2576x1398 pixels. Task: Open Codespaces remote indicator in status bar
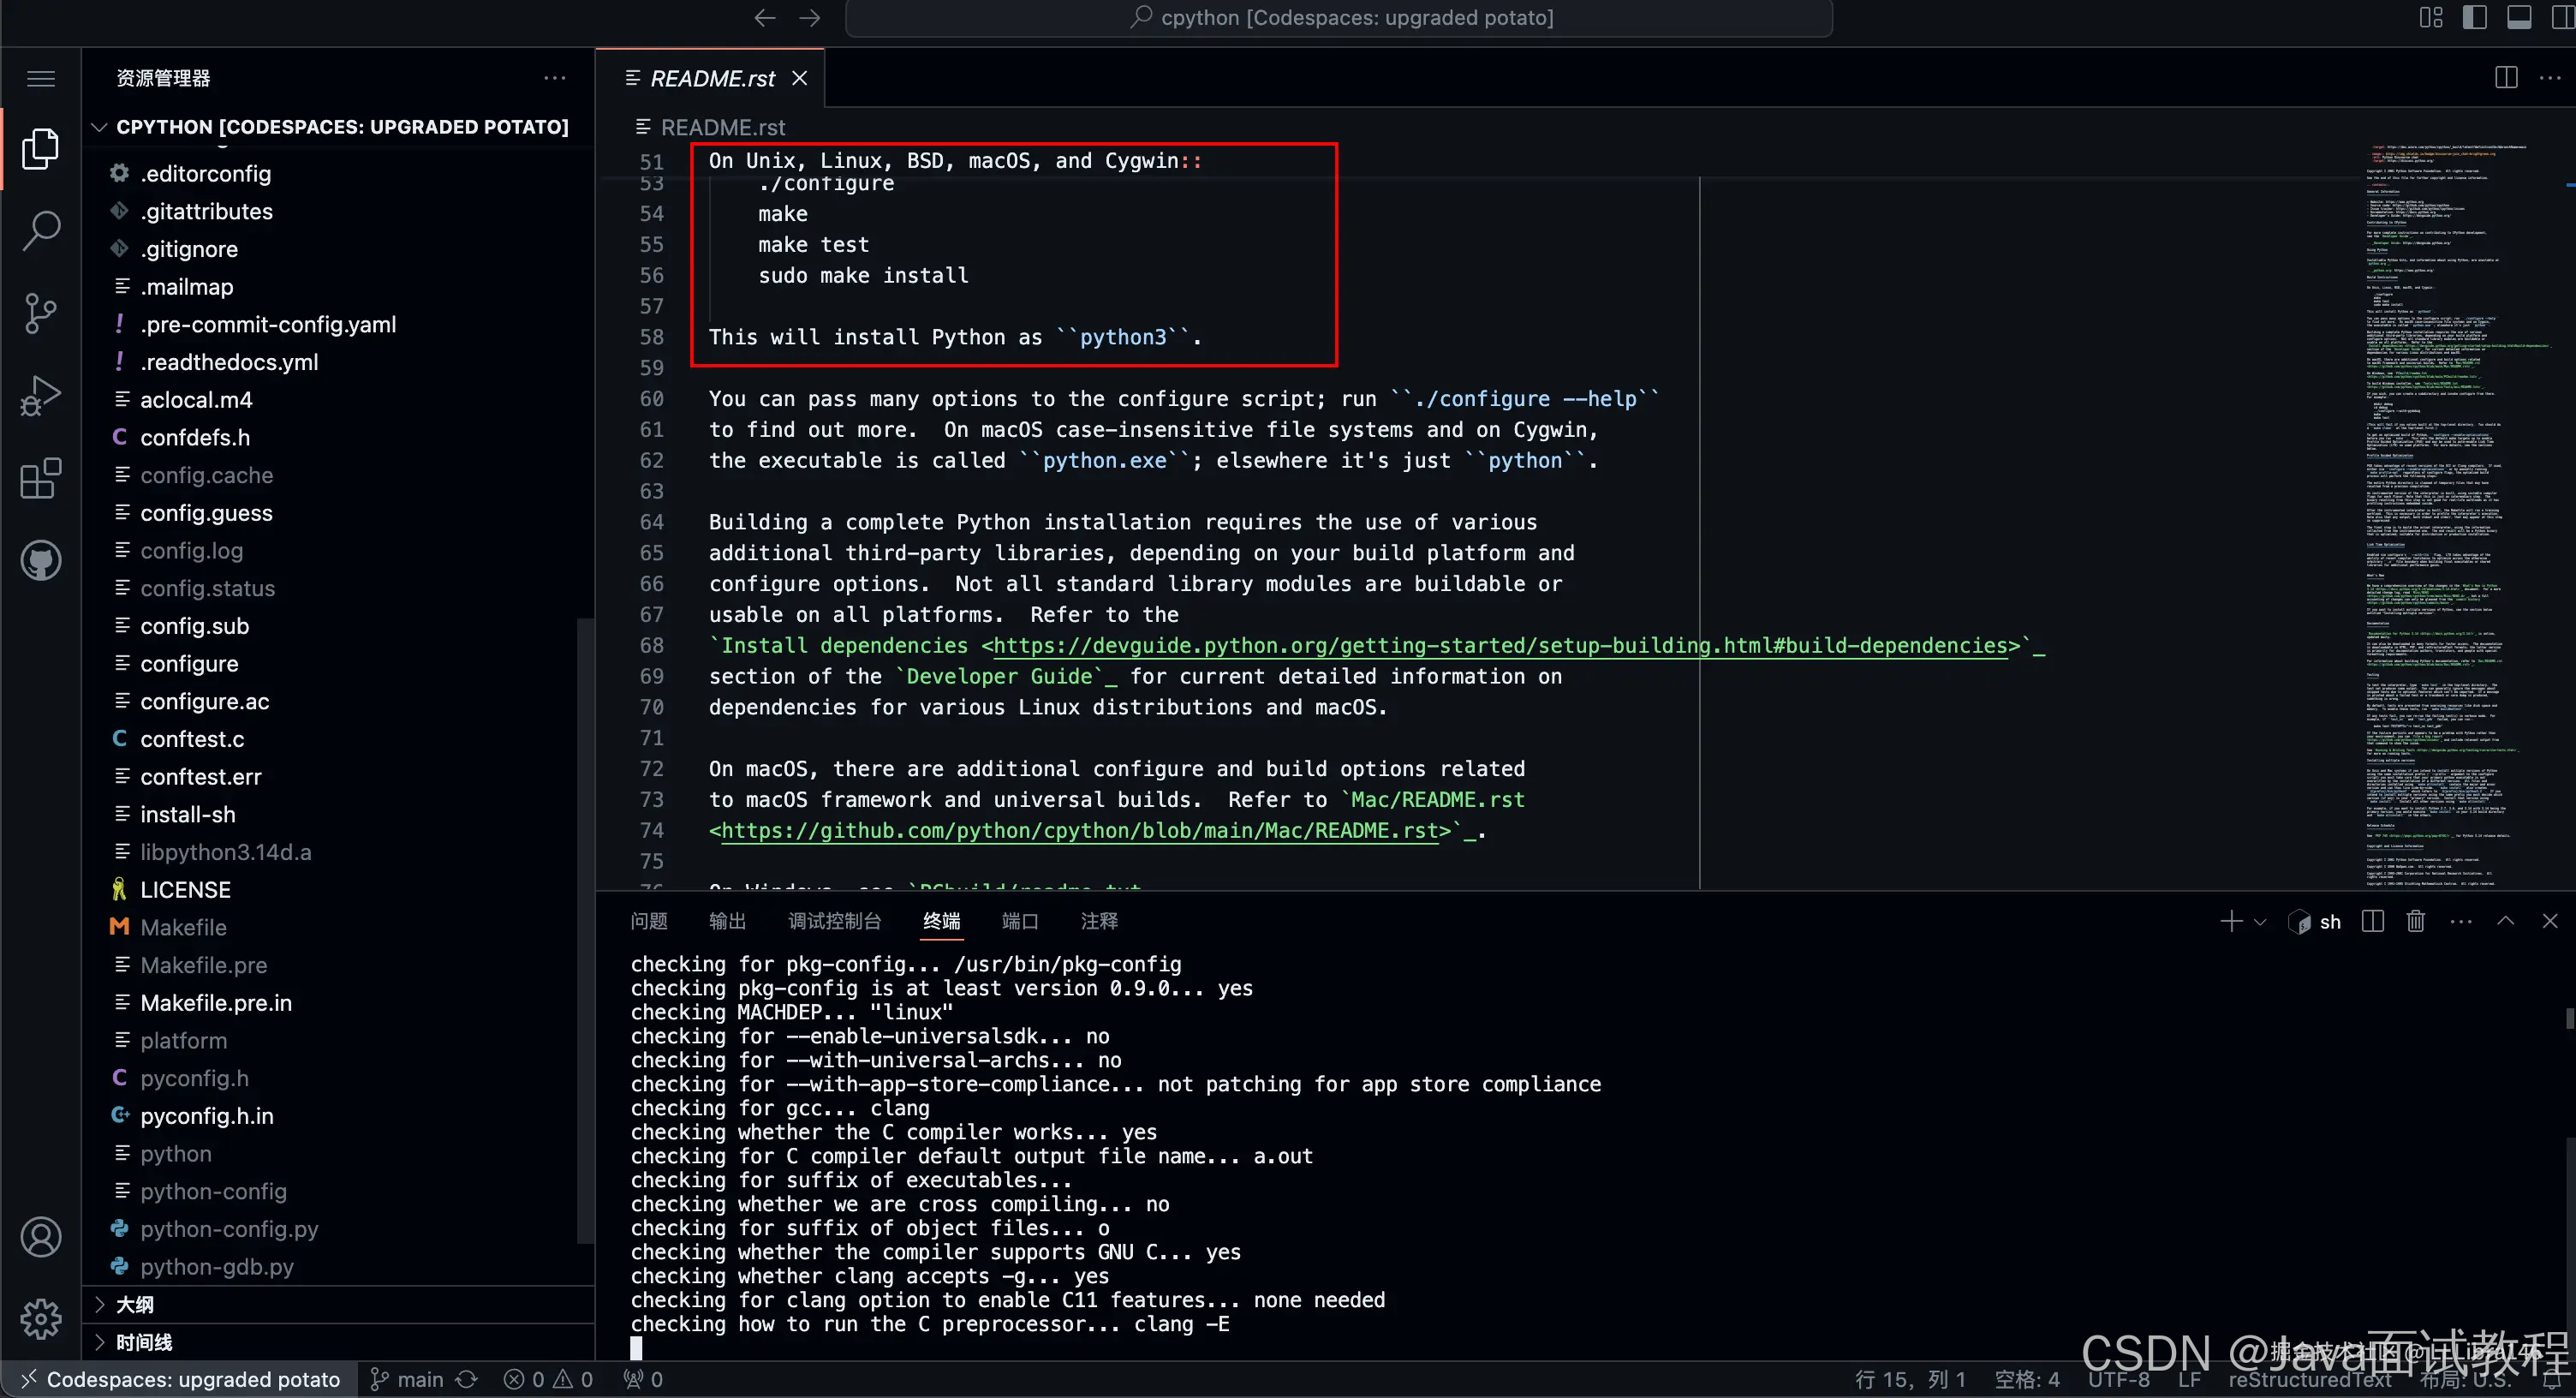click(179, 1379)
